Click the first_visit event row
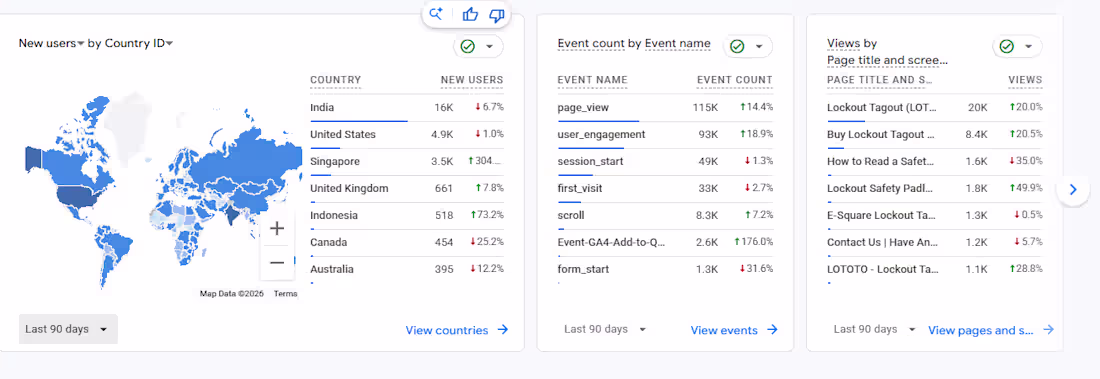 665,189
